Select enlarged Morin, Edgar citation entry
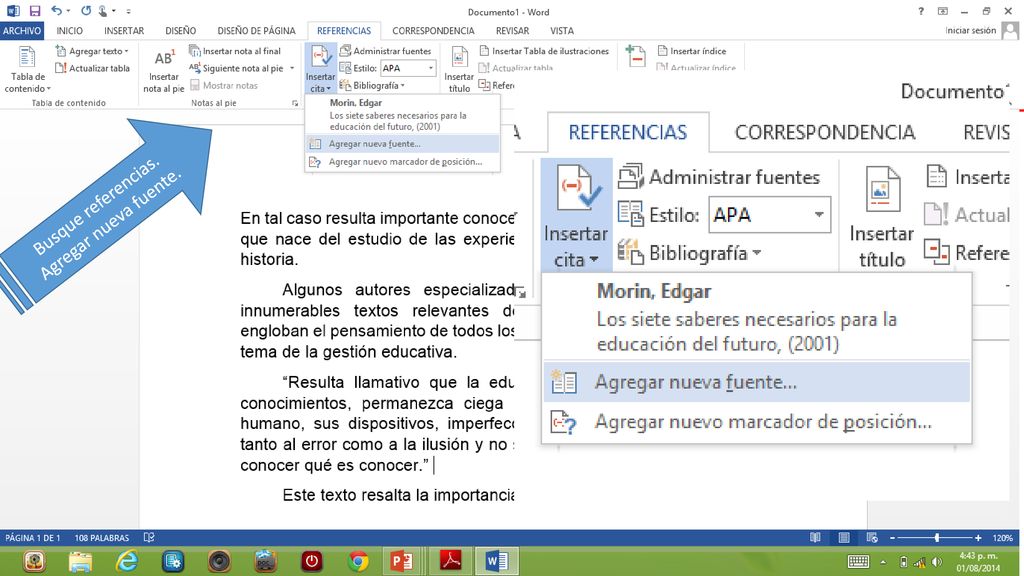The image size is (1024, 576). [756, 317]
